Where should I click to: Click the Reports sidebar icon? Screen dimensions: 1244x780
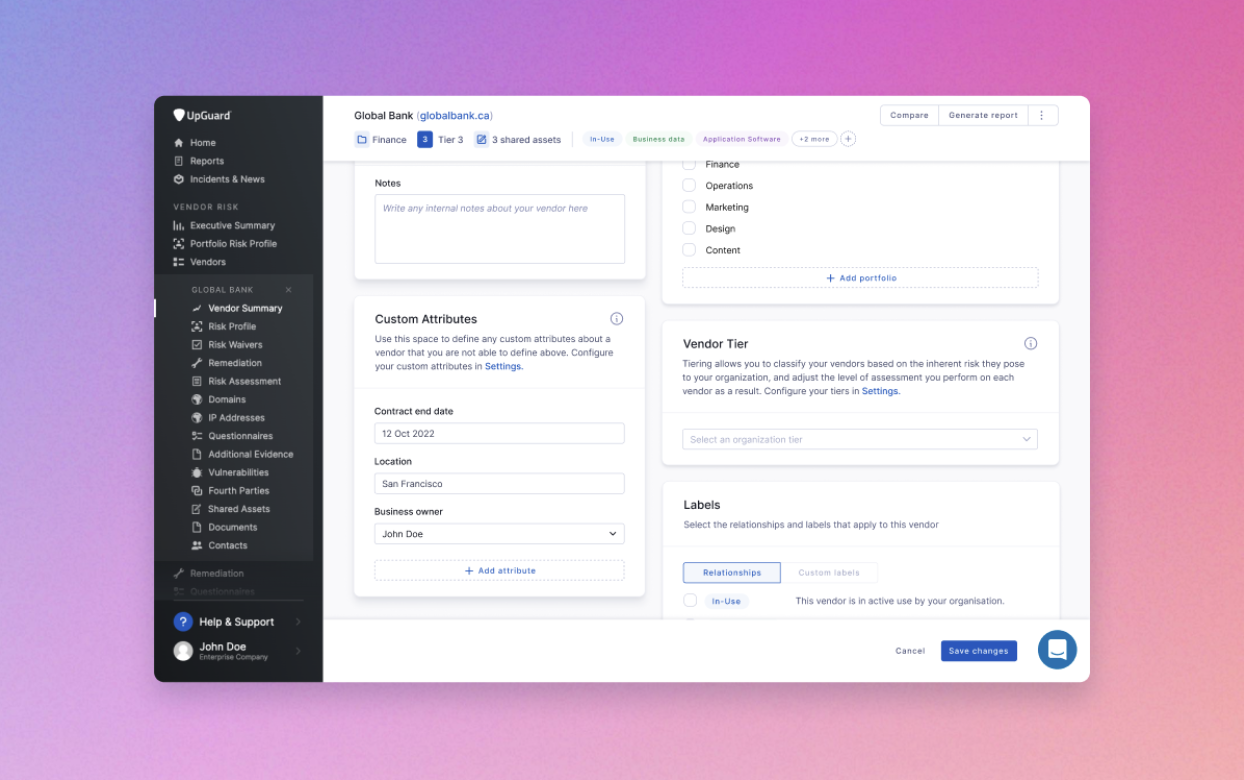click(179, 161)
